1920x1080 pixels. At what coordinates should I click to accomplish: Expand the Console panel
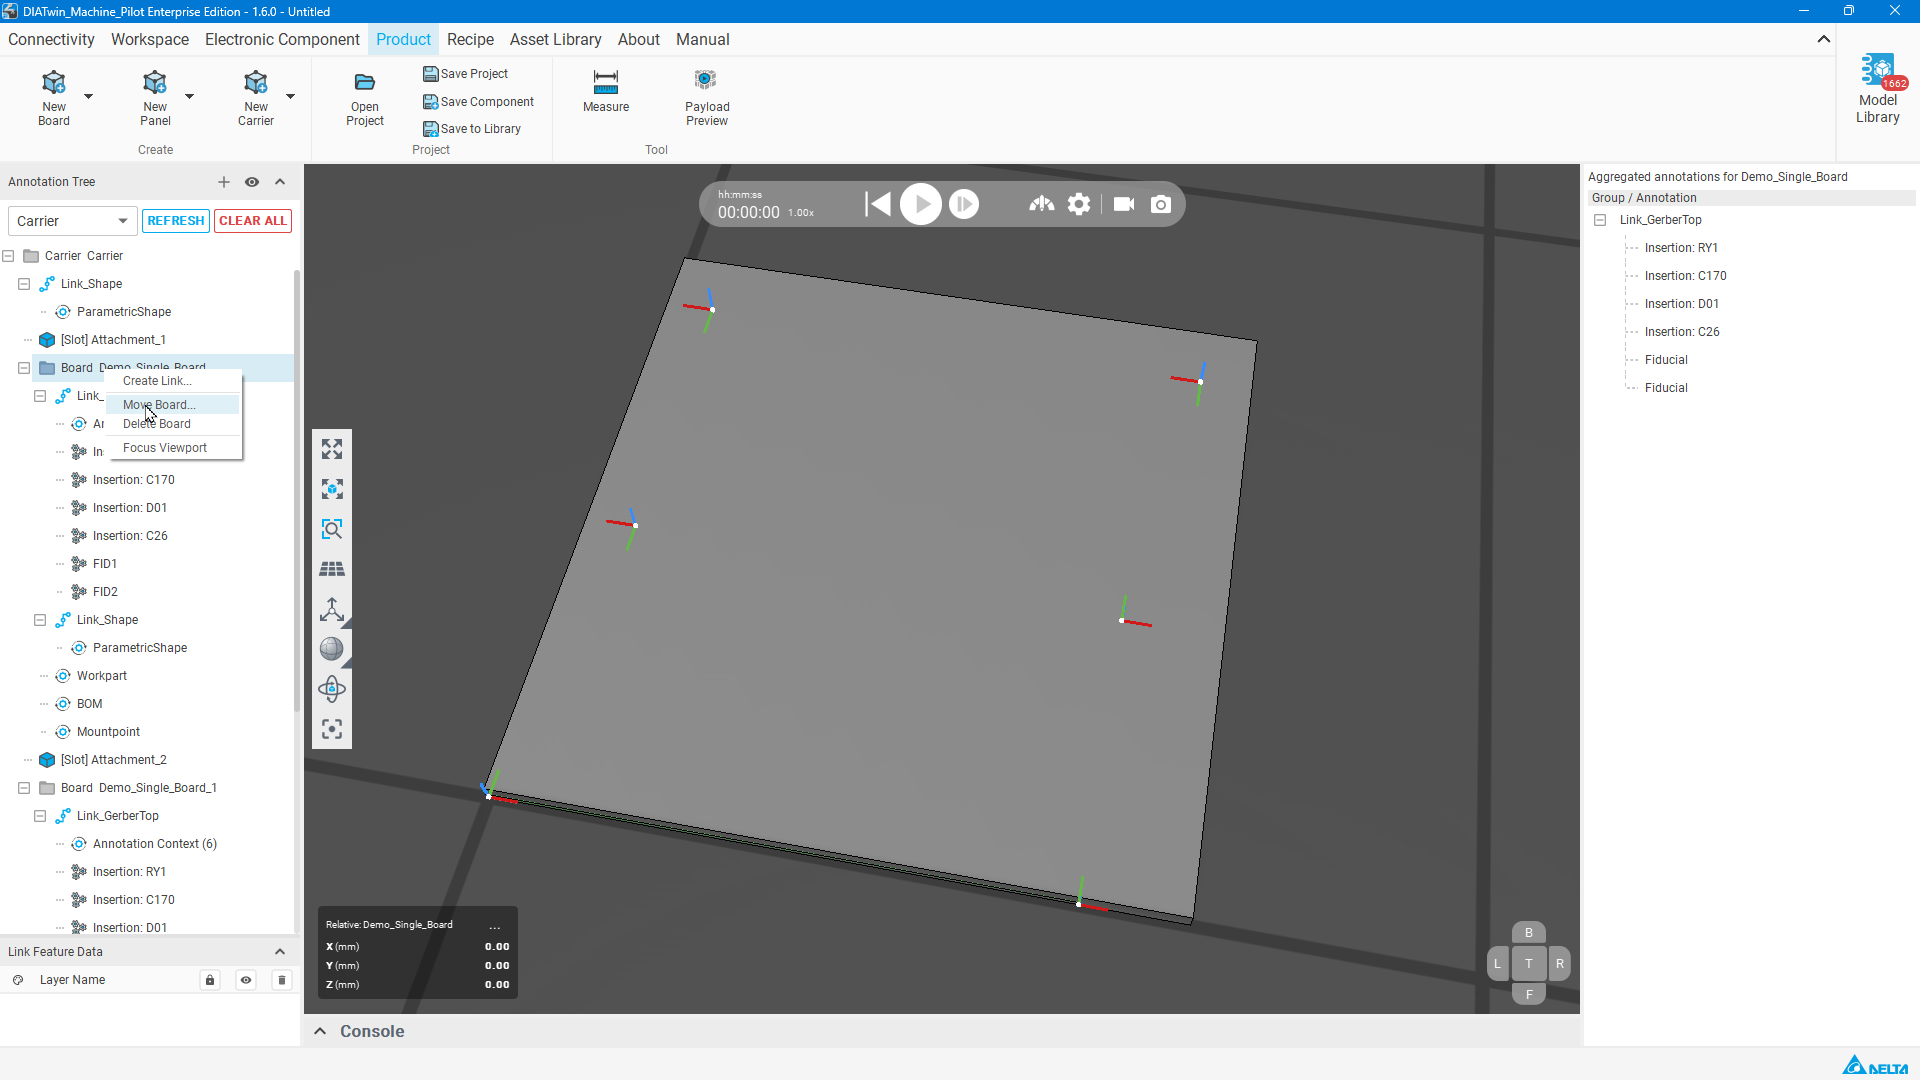pos(320,1031)
